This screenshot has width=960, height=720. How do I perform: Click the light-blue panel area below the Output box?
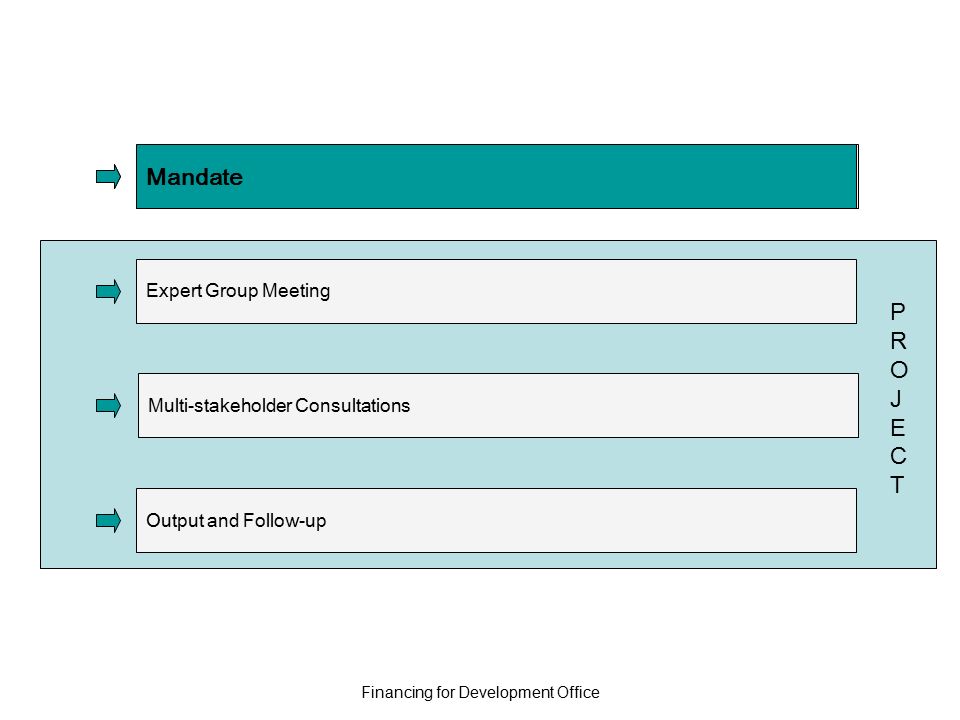point(489,560)
